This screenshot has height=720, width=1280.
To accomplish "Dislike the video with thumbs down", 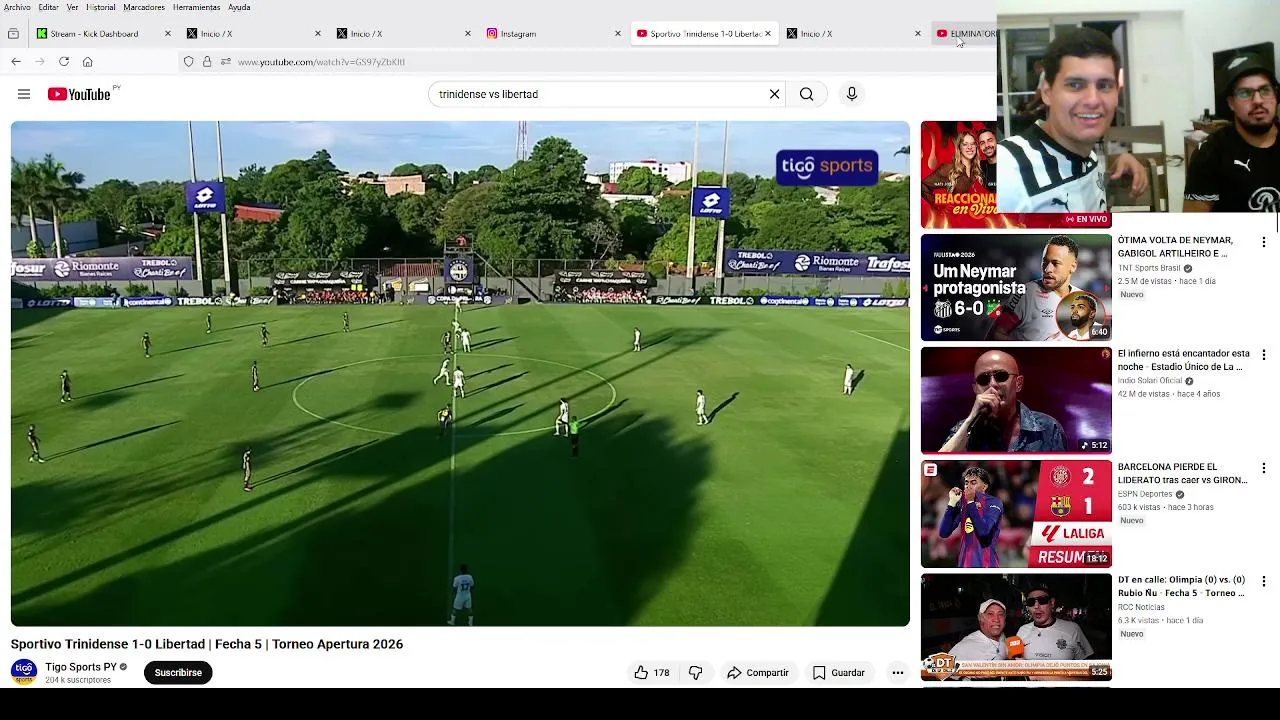I will coord(696,673).
